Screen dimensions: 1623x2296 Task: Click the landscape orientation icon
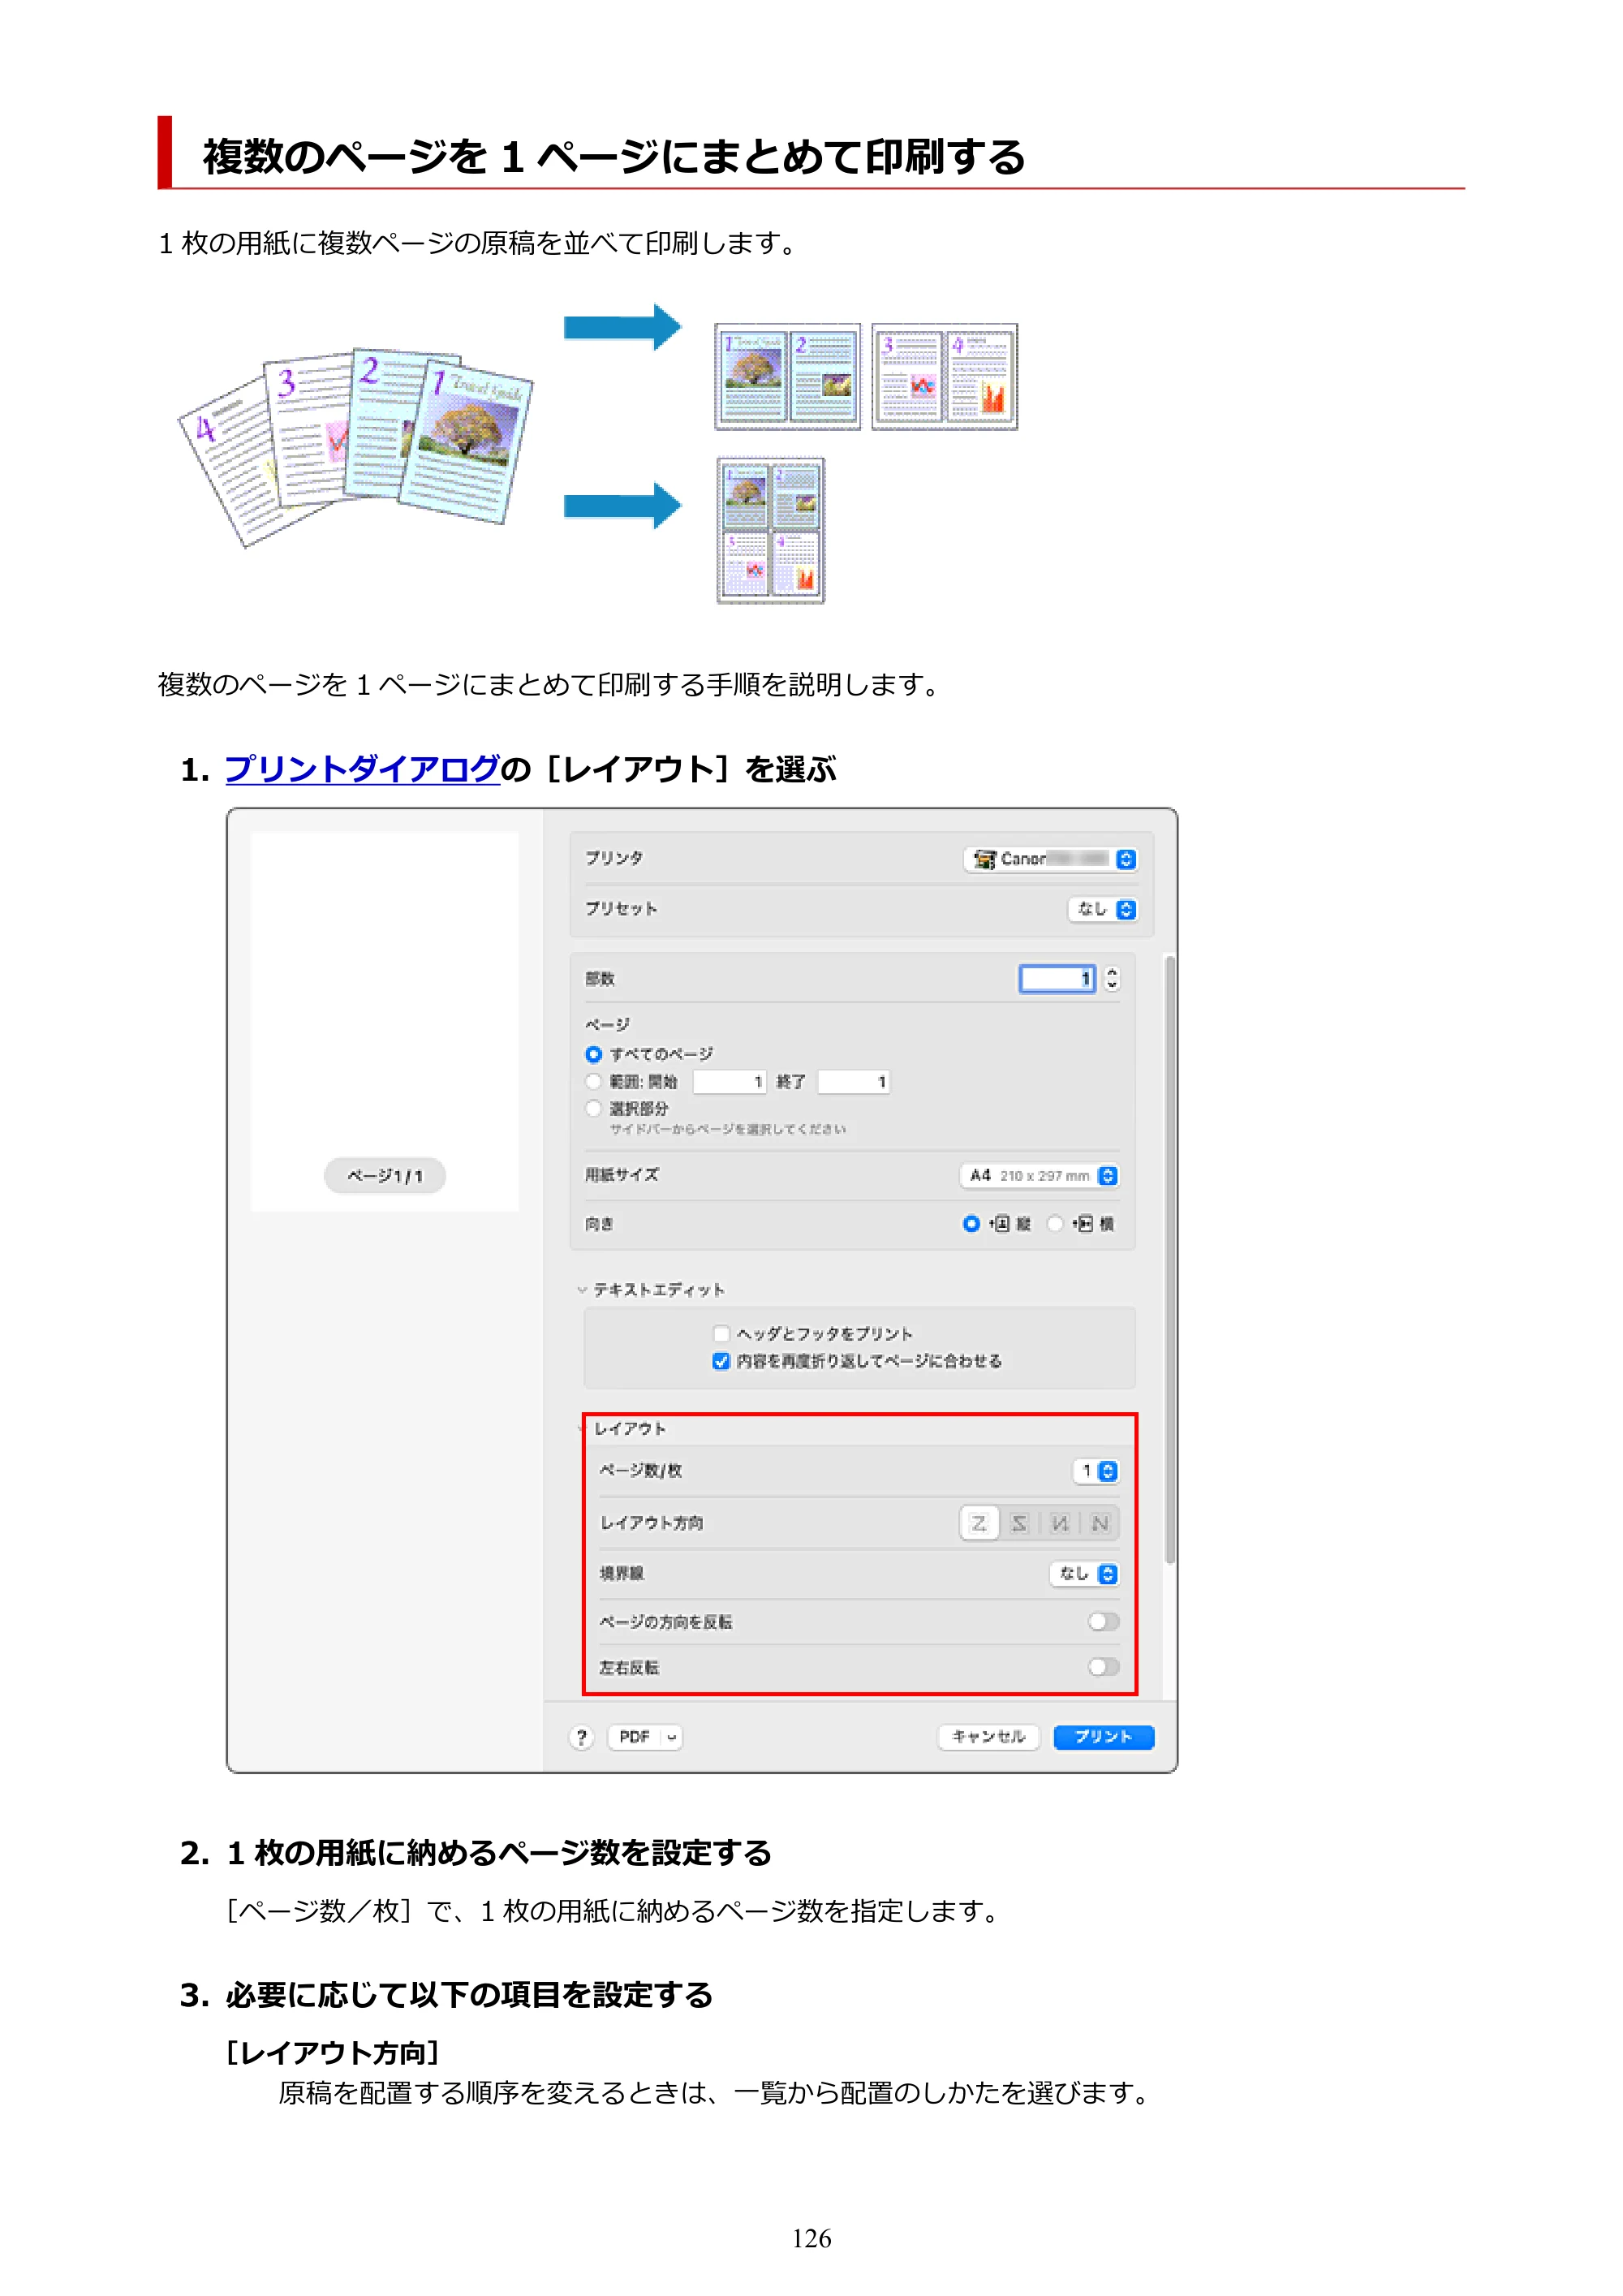coord(1083,1223)
